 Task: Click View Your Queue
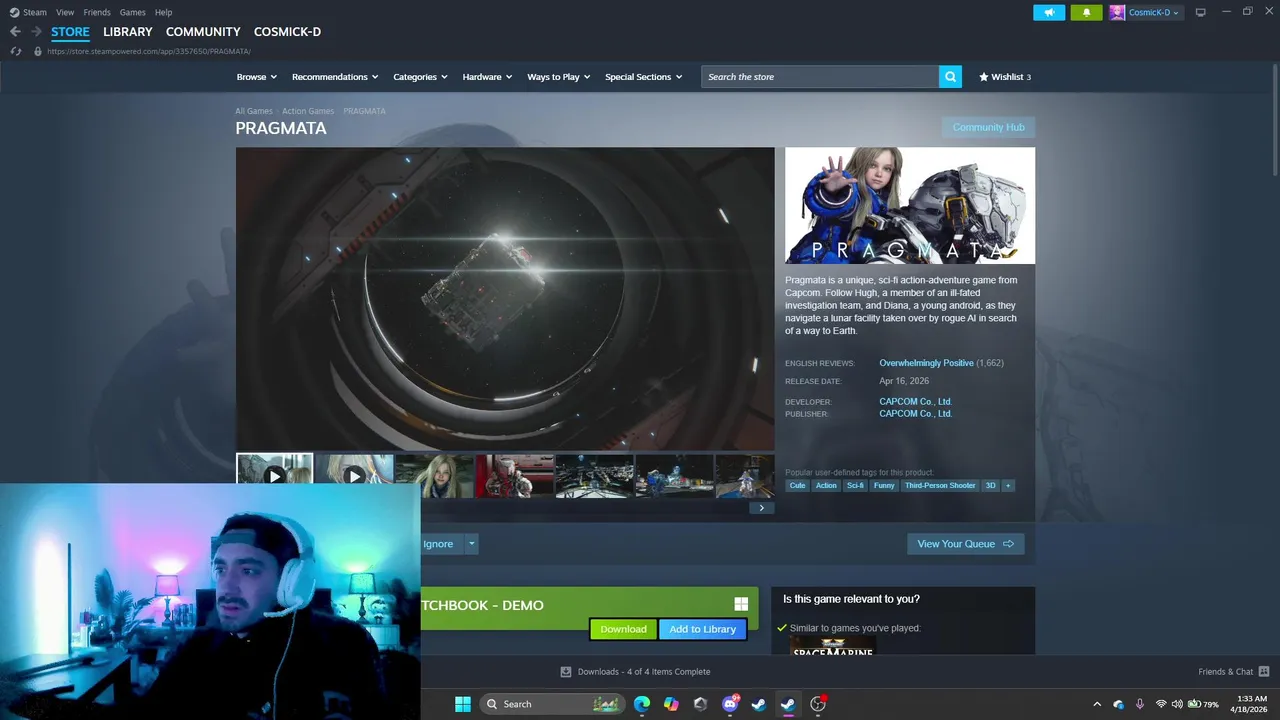(965, 544)
